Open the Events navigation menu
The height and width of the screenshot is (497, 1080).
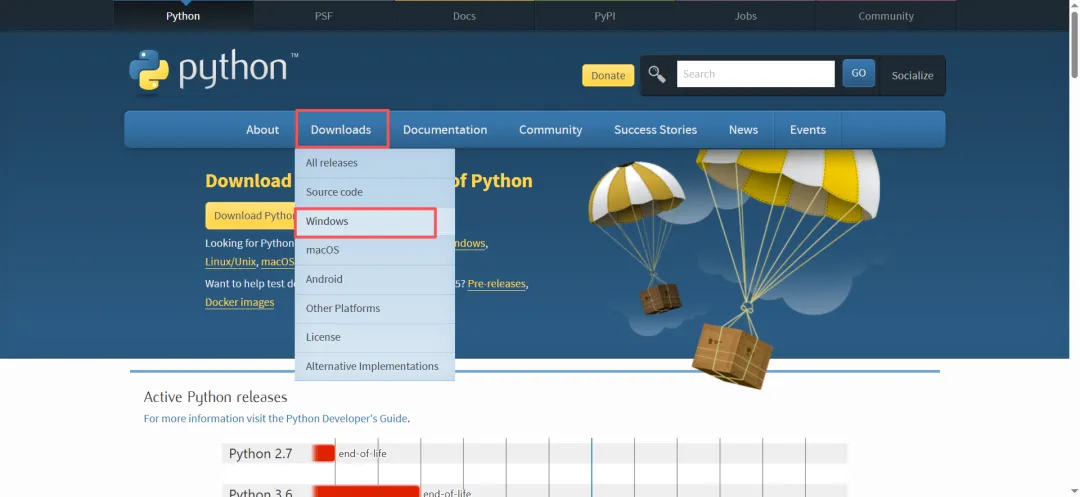click(x=808, y=129)
